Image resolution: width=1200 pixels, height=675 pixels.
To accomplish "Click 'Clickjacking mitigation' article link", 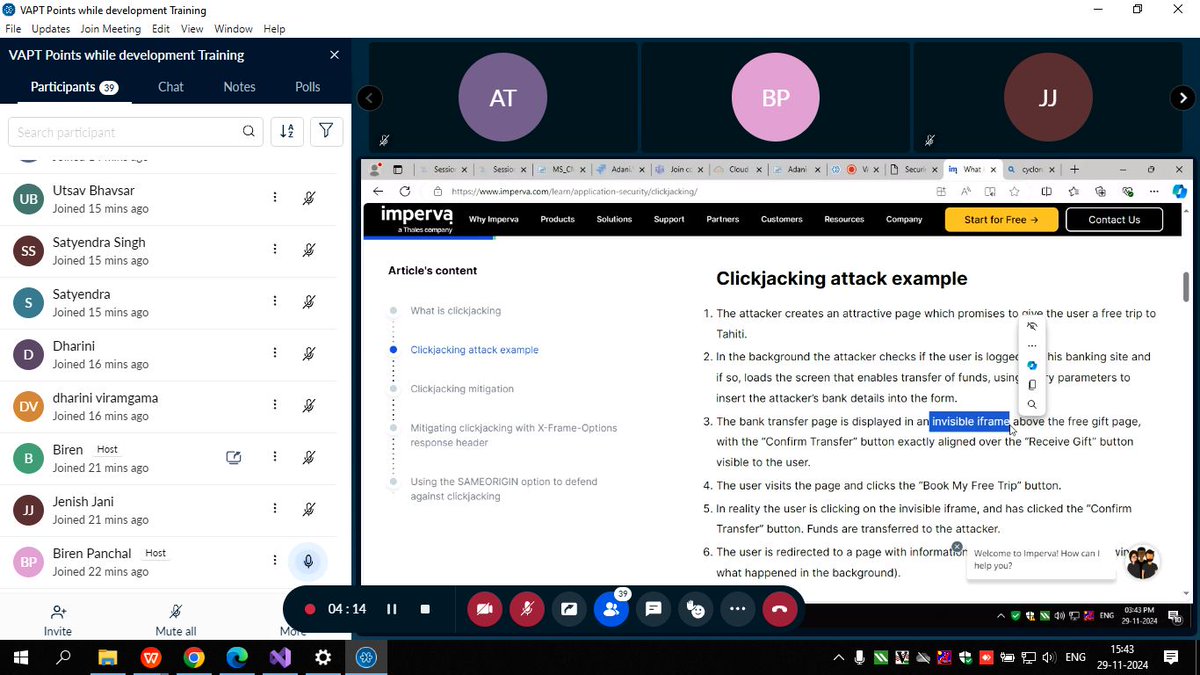I will [462, 389].
